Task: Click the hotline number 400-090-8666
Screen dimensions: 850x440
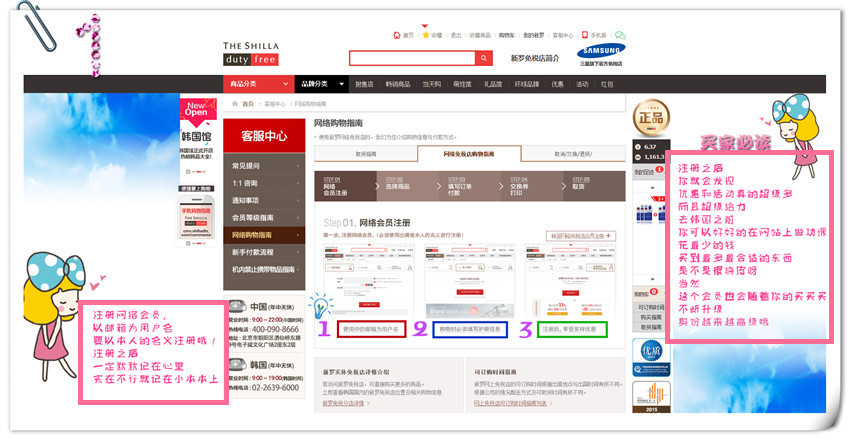Action: [x=275, y=329]
